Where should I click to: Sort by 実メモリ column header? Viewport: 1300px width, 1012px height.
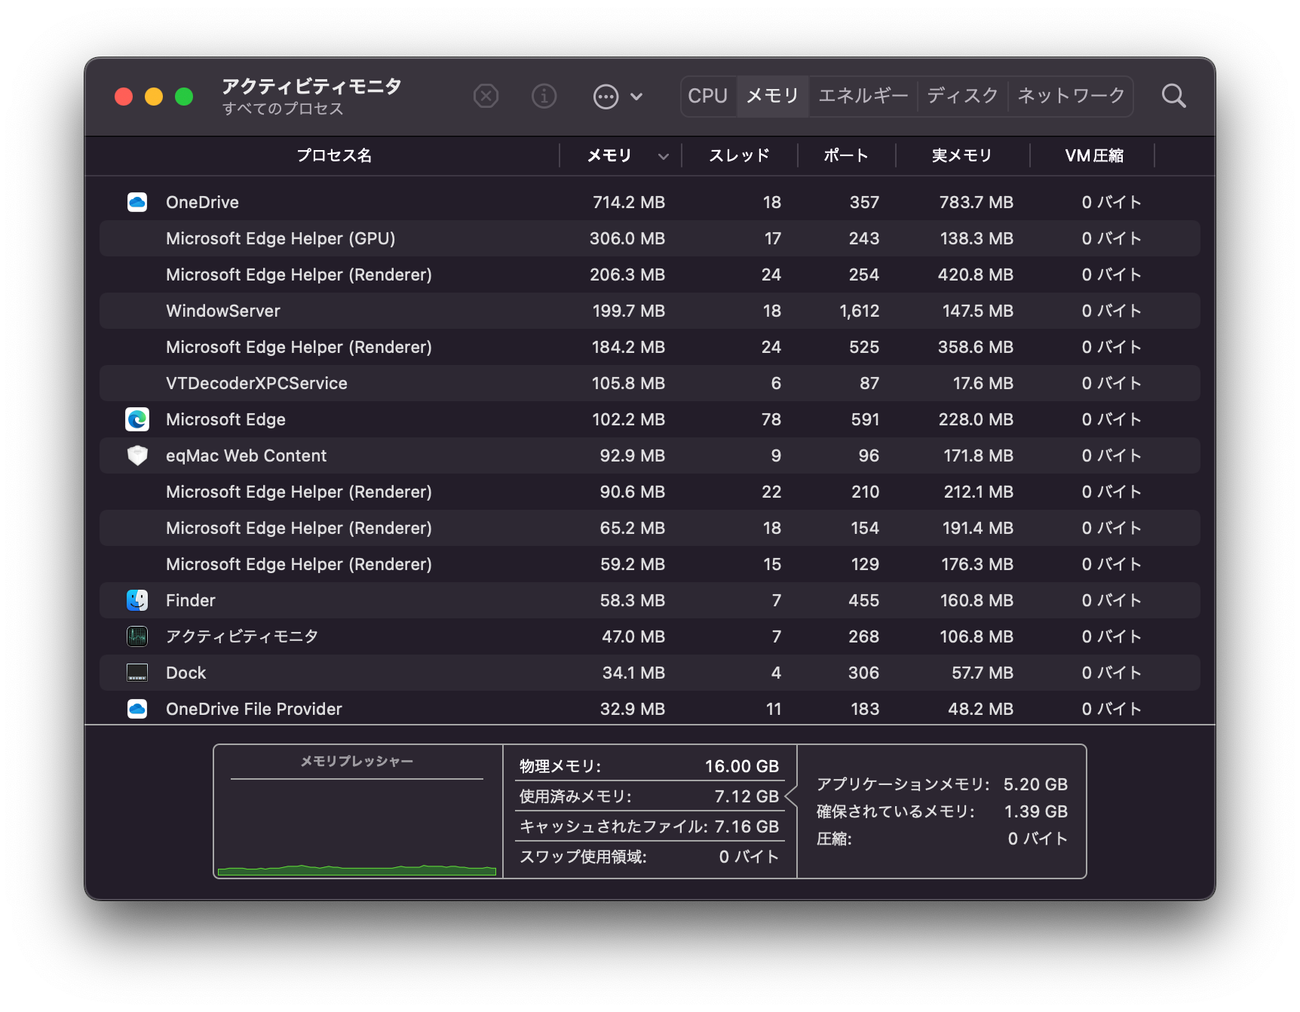click(x=961, y=156)
